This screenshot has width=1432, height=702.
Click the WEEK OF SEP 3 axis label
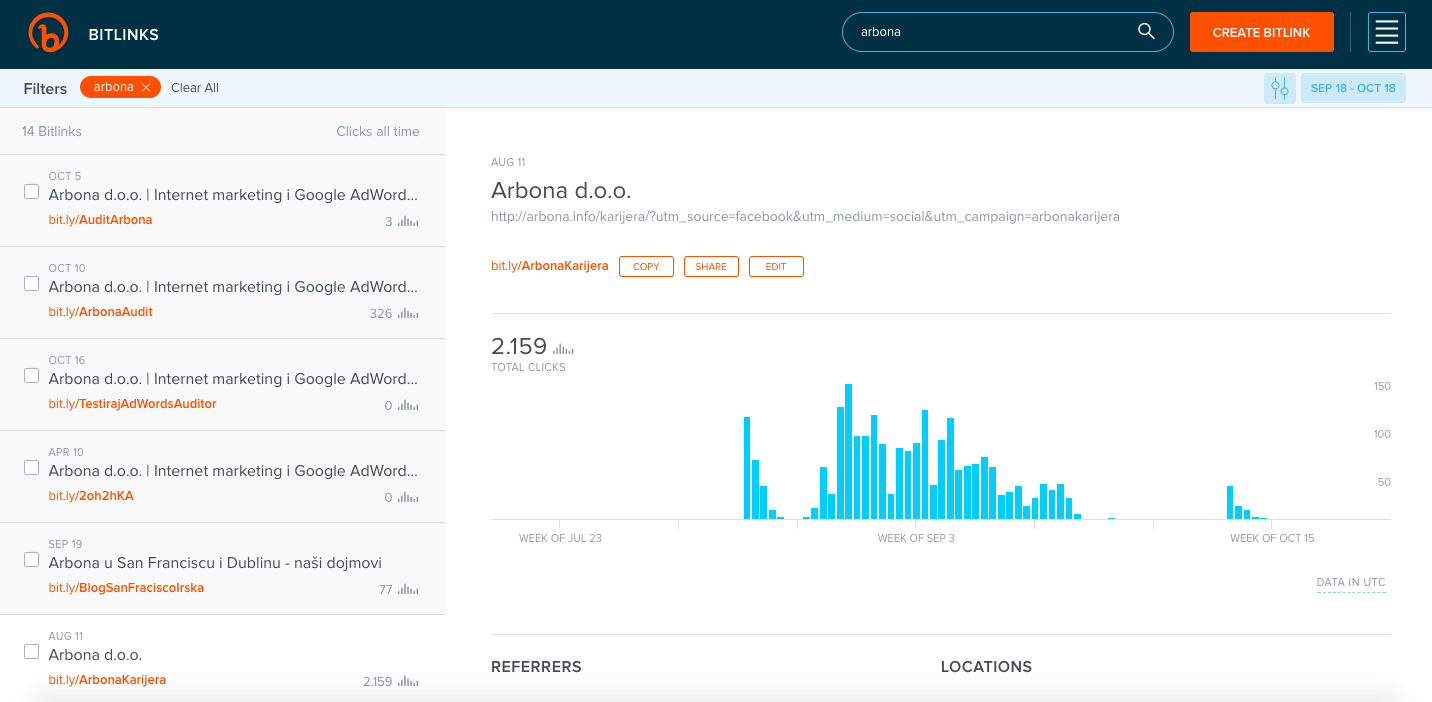click(916, 538)
